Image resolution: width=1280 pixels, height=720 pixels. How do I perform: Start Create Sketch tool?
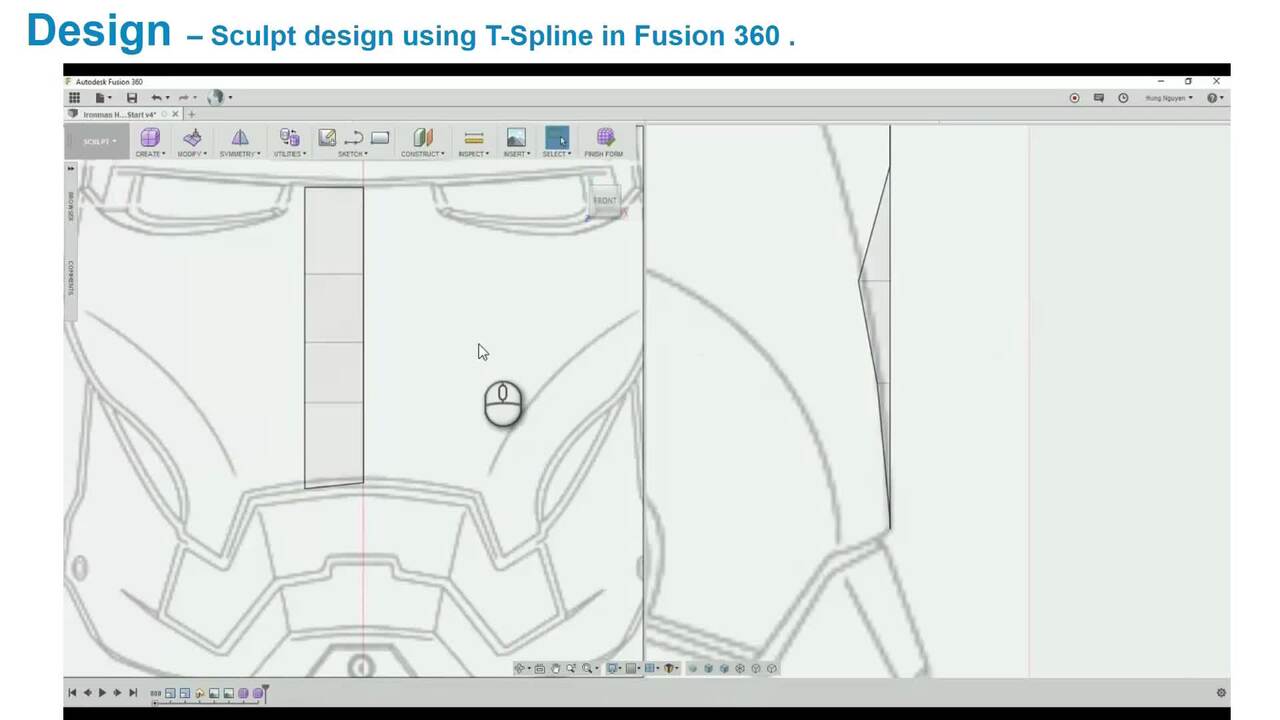click(x=327, y=137)
